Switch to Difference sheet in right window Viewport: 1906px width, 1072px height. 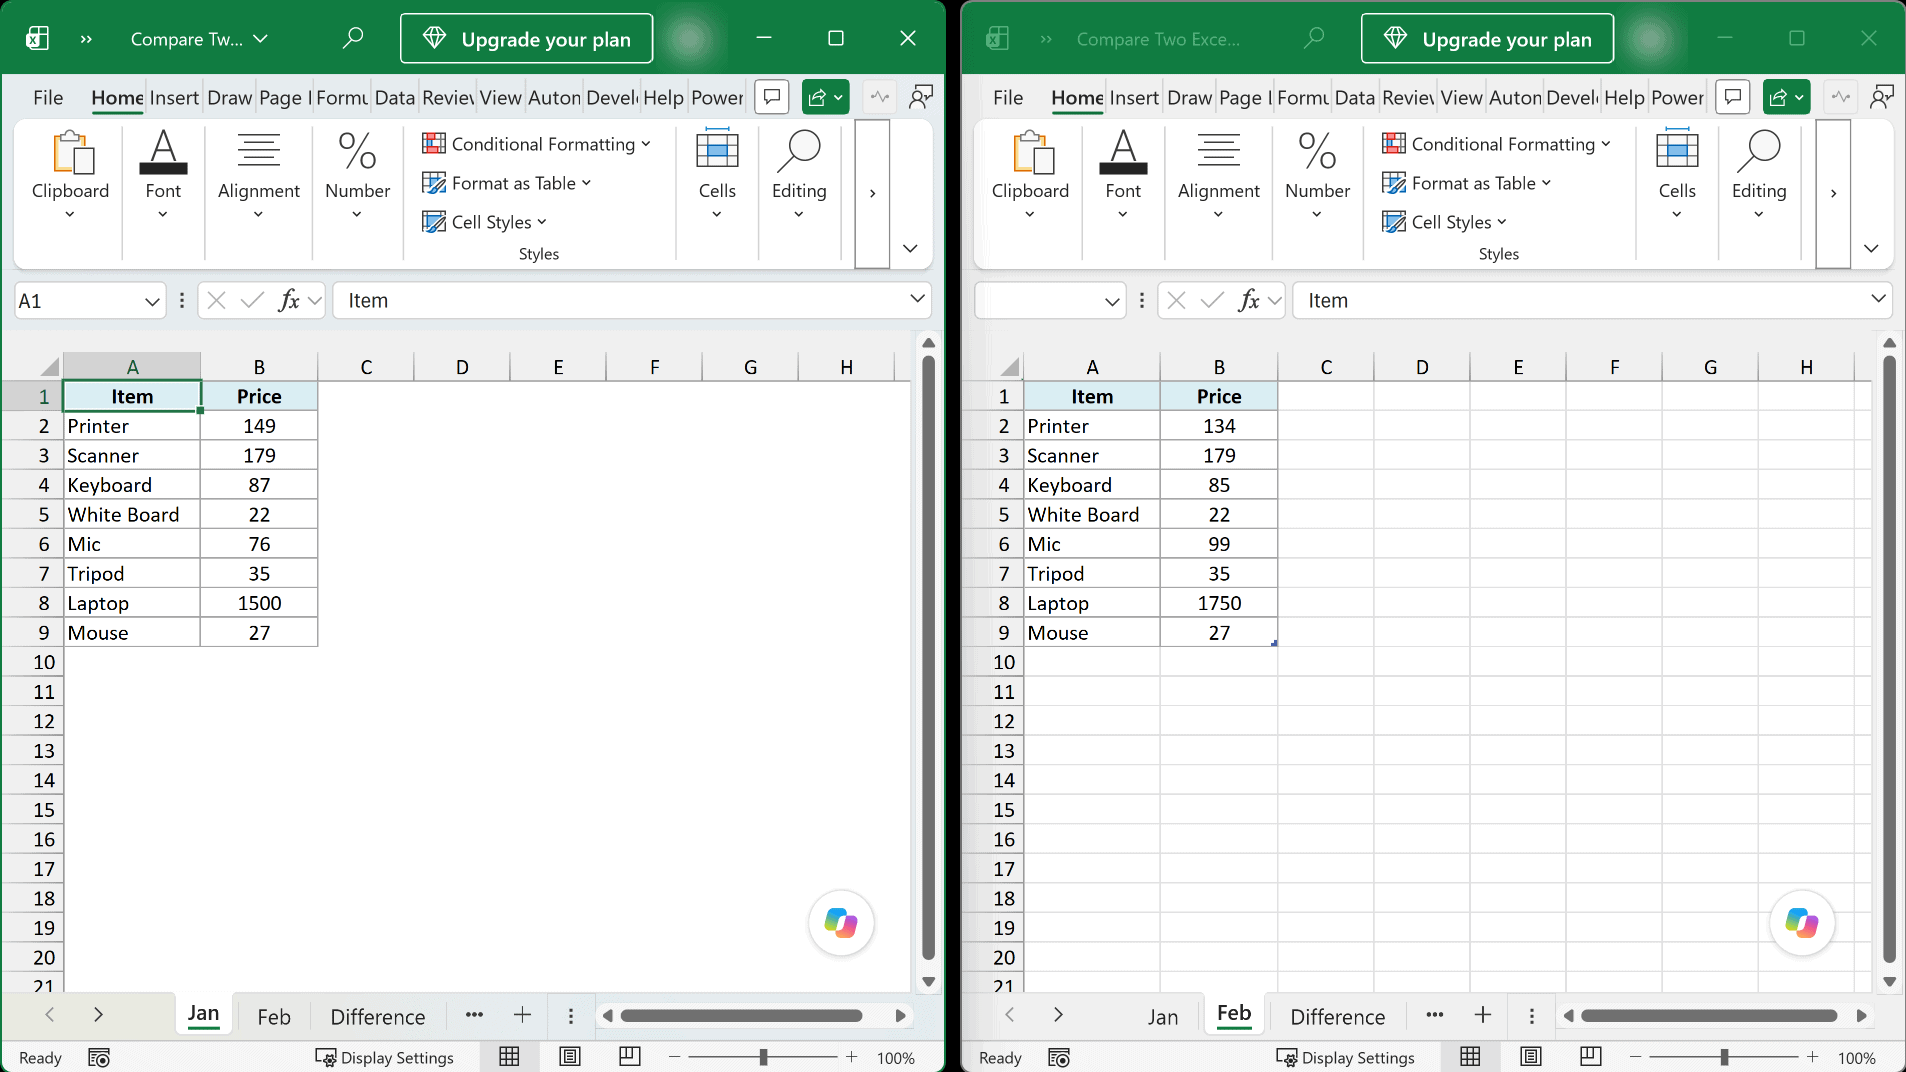1337,1016
